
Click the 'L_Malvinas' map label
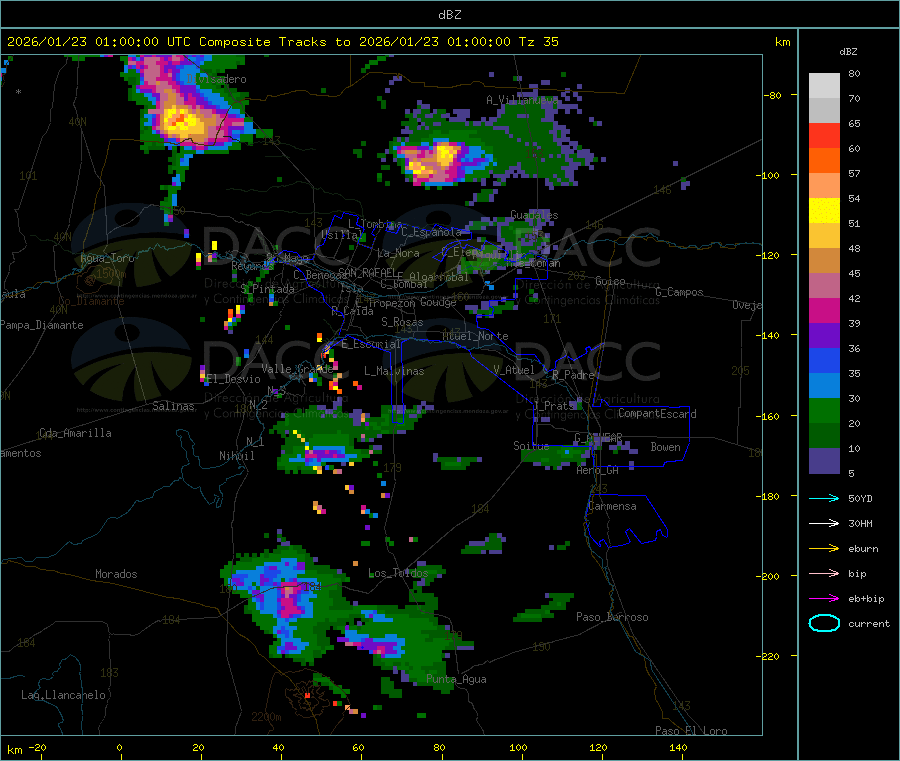coord(394,371)
